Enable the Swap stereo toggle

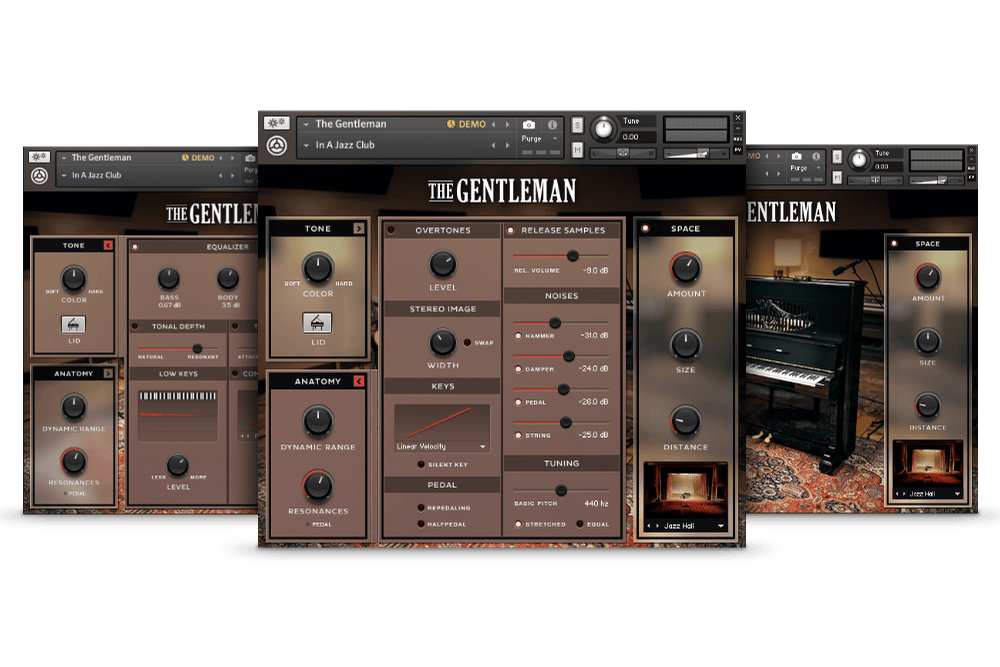(x=467, y=342)
